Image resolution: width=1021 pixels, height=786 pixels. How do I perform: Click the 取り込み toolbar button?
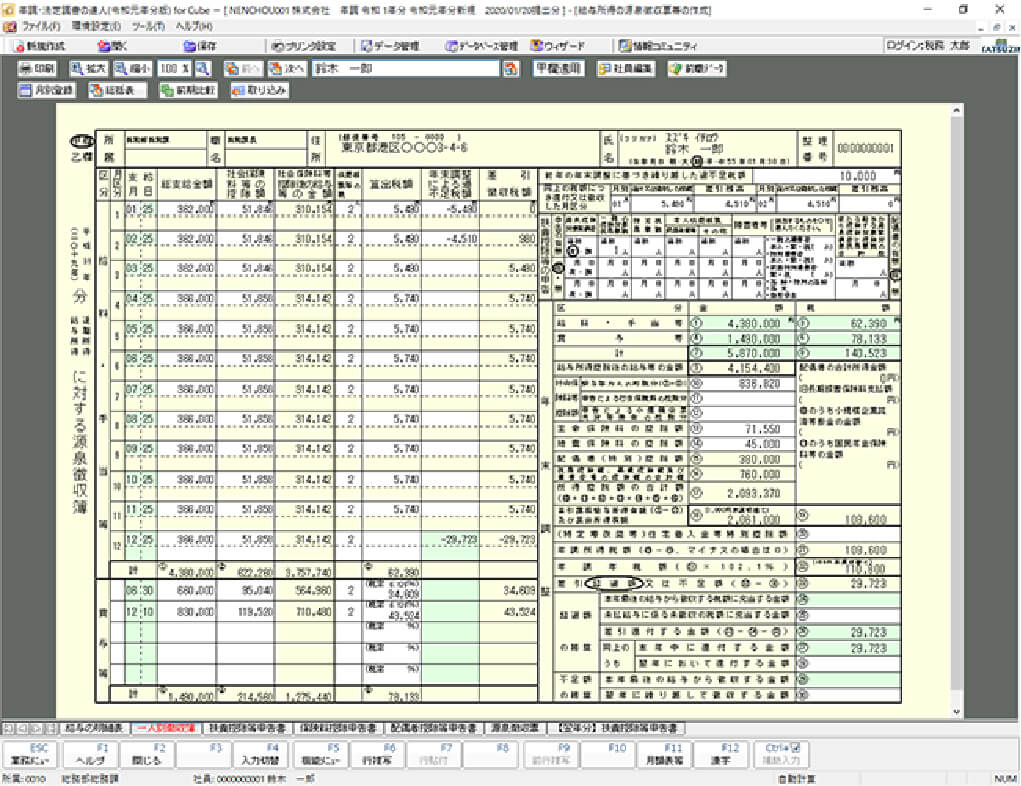[x=260, y=90]
